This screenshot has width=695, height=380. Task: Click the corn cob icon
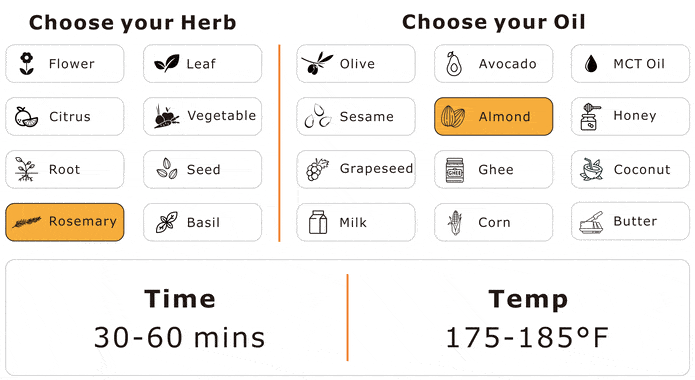[455, 222]
